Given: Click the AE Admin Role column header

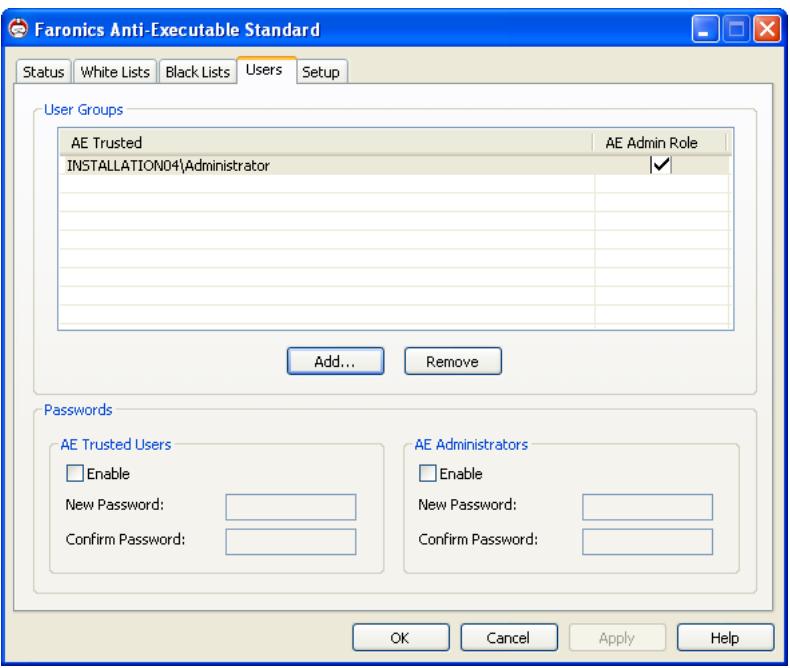Looking at the screenshot, I should click(x=660, y=143).
